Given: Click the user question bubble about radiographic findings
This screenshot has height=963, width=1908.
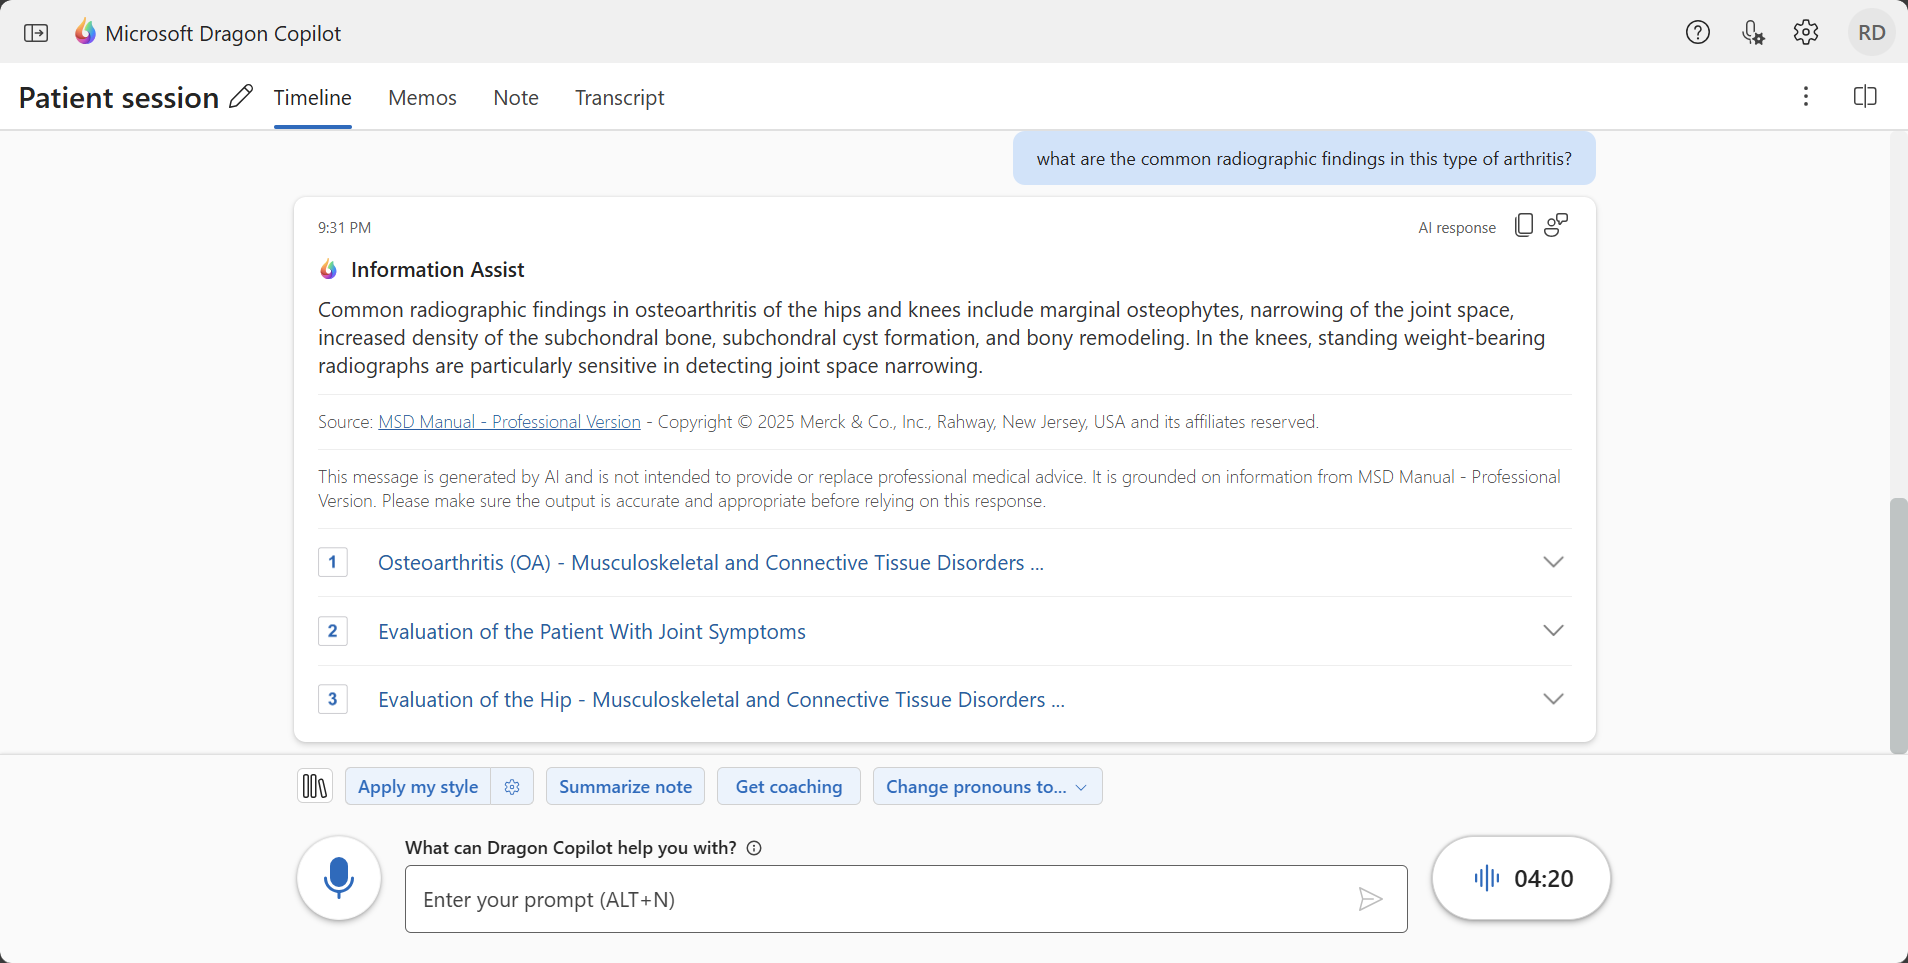Looking at the screenshot, I should (x=1304, y=159).
